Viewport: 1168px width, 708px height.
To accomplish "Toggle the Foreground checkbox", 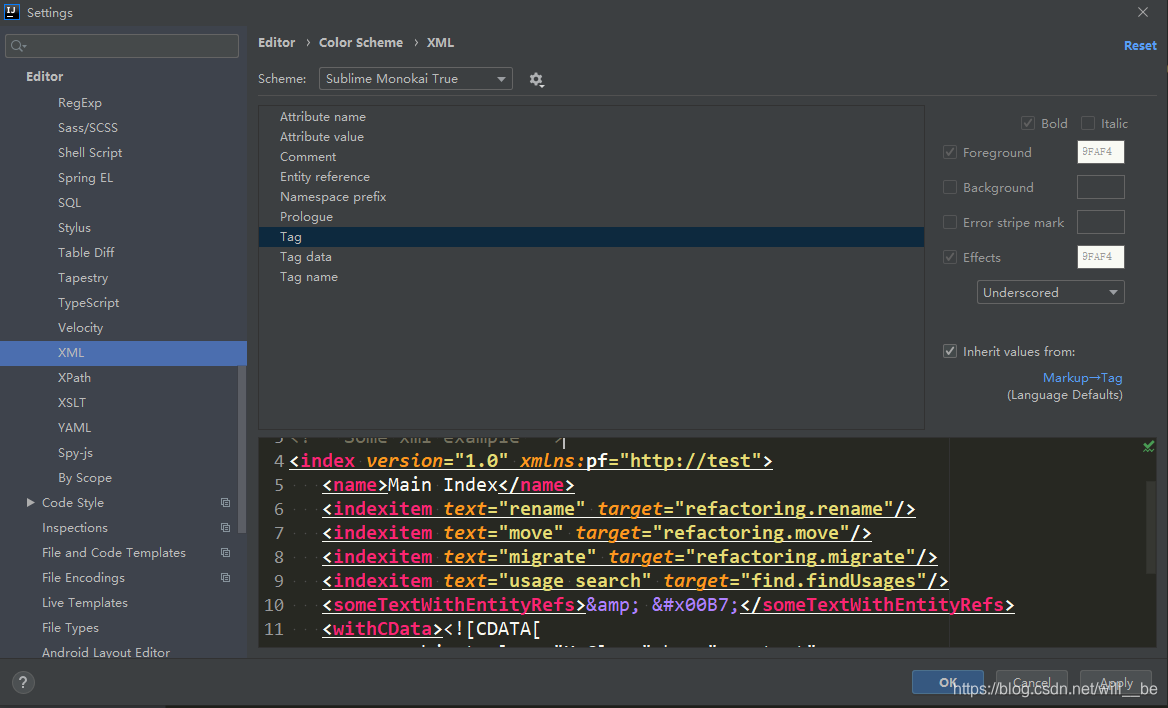I will point(950,152).
